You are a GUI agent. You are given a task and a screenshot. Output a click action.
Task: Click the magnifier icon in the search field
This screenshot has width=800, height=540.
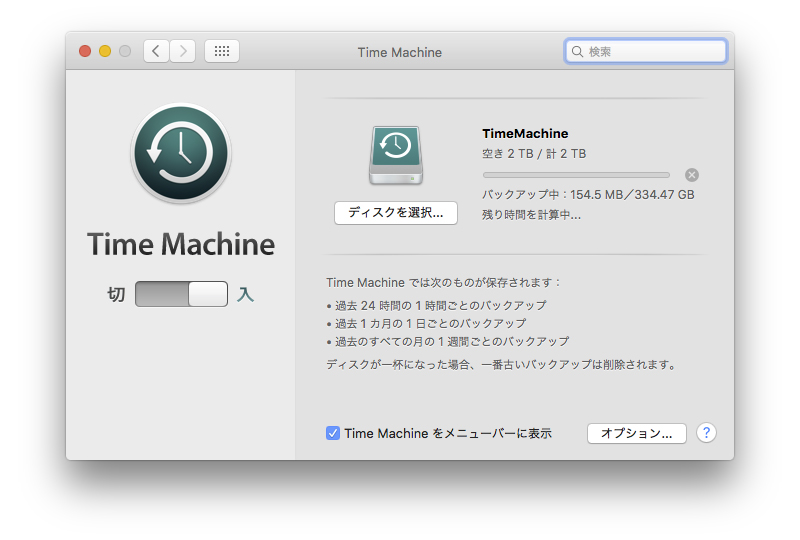click(577, 52)
